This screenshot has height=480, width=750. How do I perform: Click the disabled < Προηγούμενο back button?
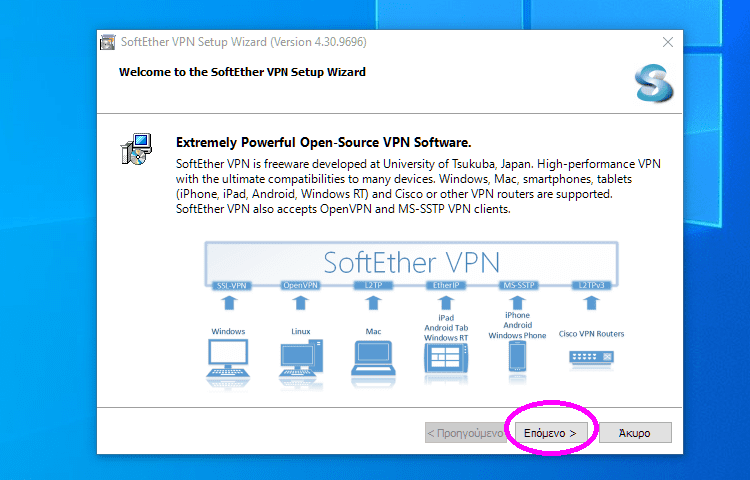pos(465,433)
